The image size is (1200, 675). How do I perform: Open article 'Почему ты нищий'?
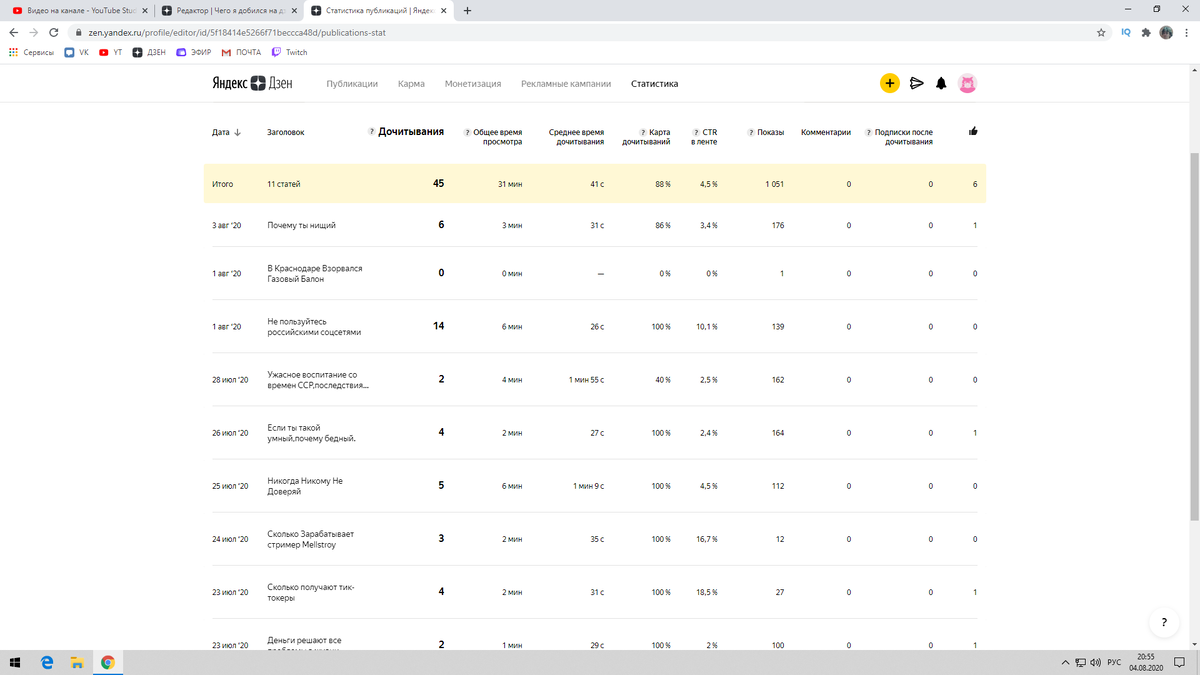click(x=301, y=225)
